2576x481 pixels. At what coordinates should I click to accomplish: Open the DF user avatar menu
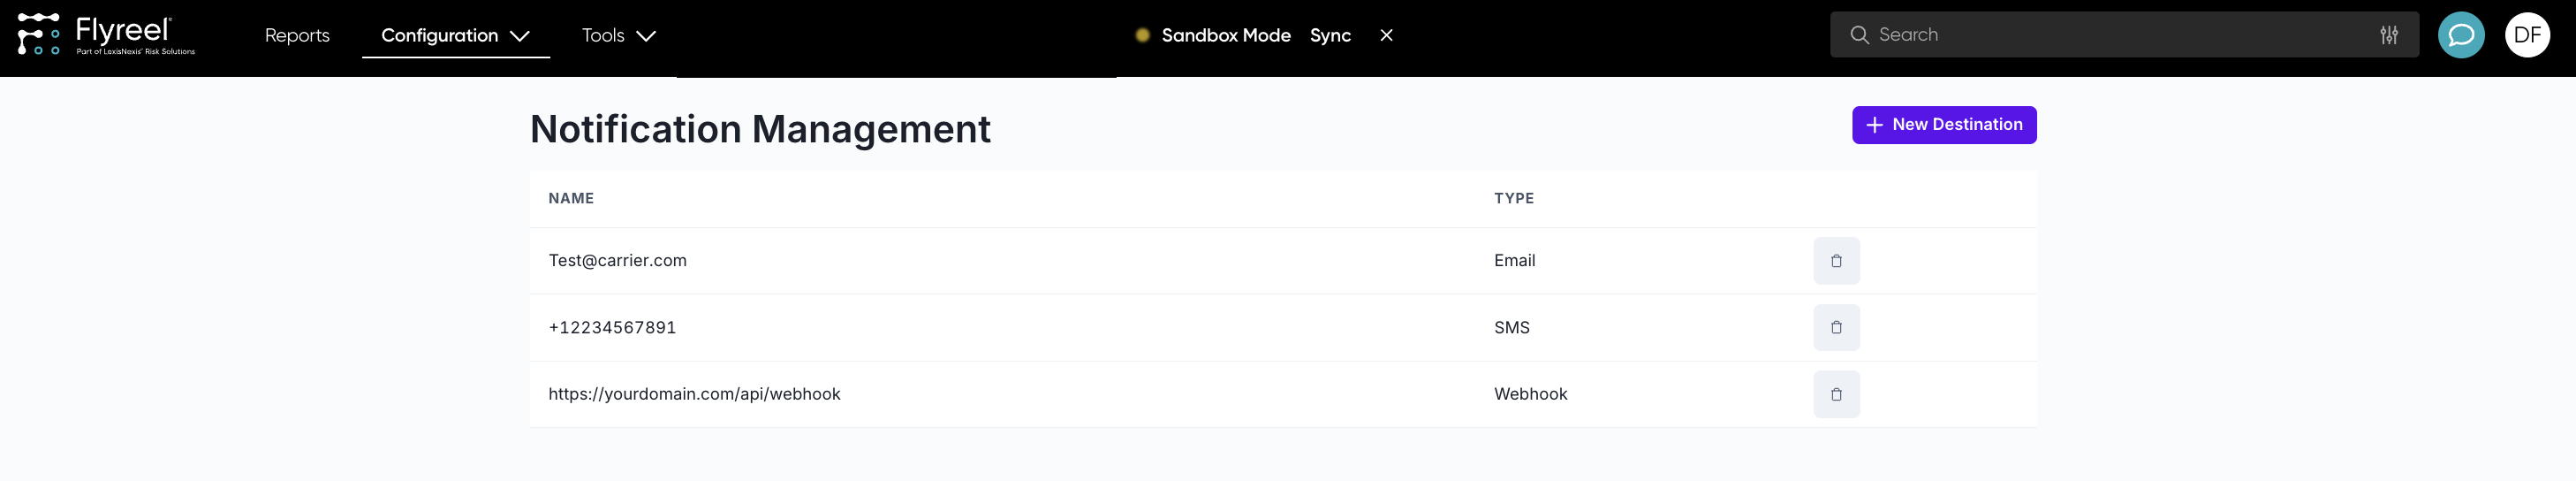2527,35
